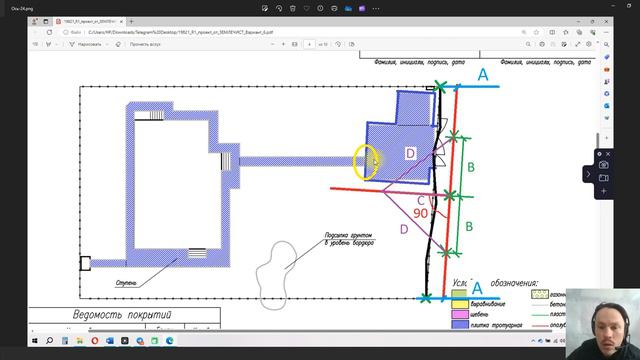Screen dimensions: 640x360
Task: Open the Shopping tag icon in Edge sidebar
Action: tap(607, 57)
